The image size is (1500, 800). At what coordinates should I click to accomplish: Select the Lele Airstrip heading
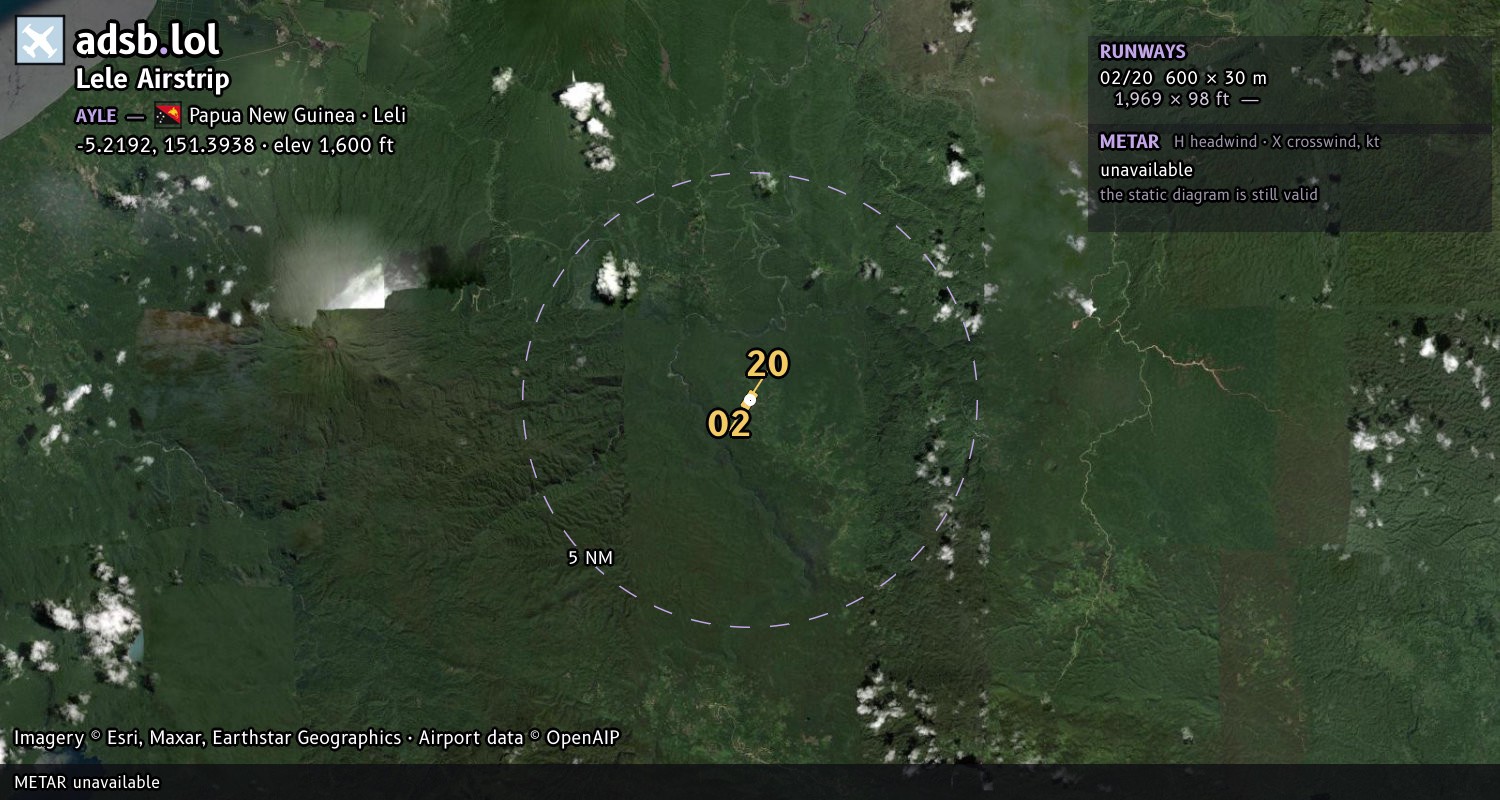click(x=153, y=79)
